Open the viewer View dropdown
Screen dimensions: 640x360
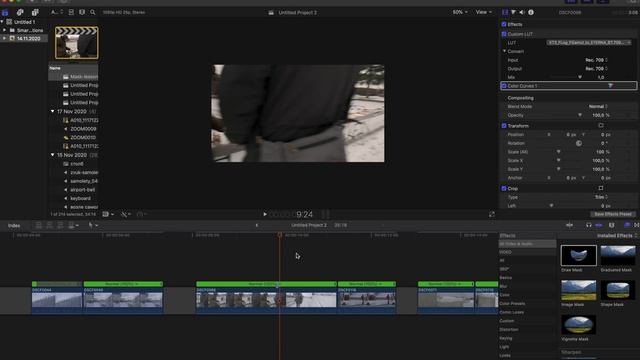coord(484,12)
